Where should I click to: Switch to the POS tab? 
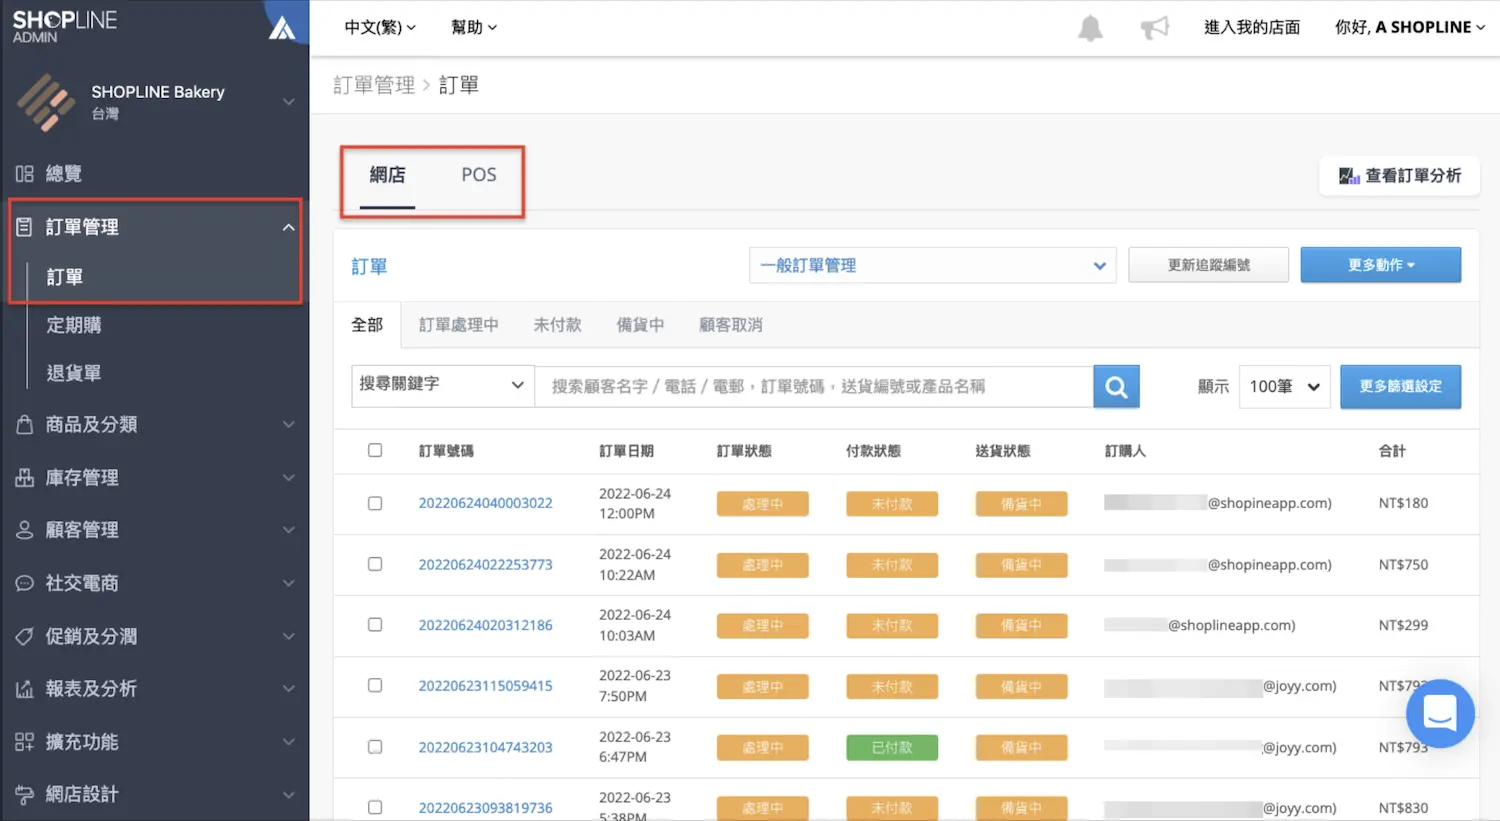(479, 174)
